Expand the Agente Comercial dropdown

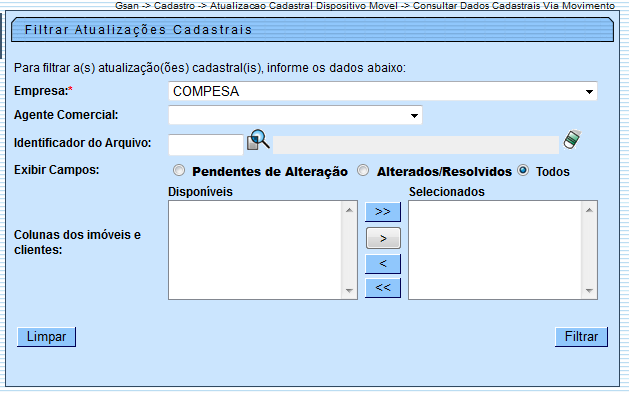pyautogui.click(x=295, y=115)
